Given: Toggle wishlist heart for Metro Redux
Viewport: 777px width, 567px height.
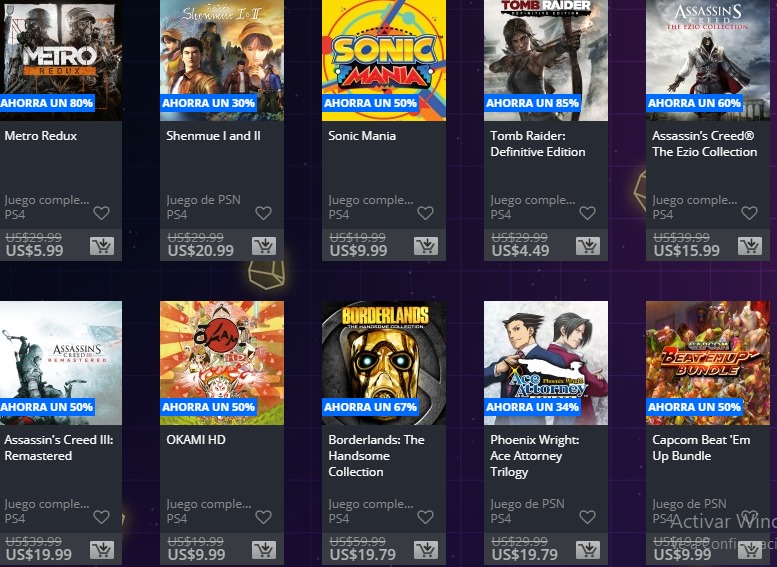Looking at the screenshot, I should (x=102, y=213).
